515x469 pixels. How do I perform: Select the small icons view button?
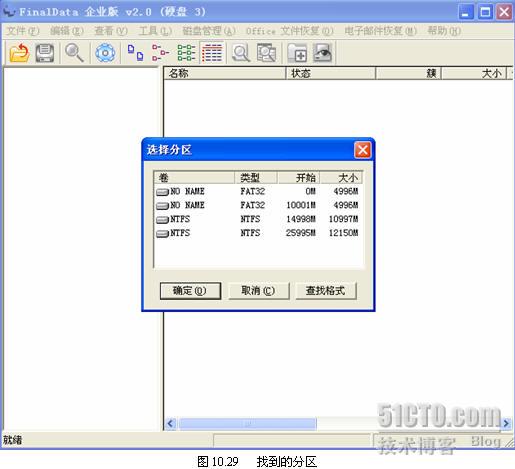pos(161,53)
